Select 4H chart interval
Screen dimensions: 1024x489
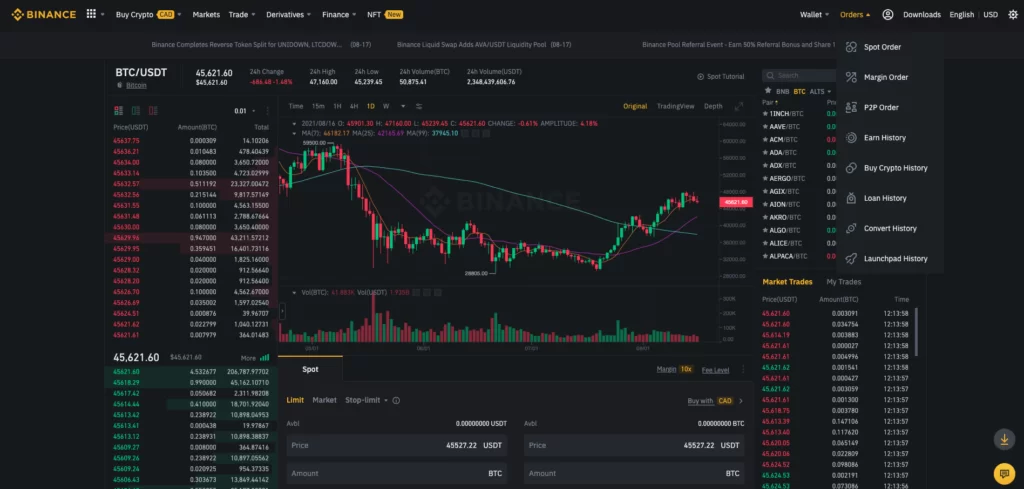point(353,106)
